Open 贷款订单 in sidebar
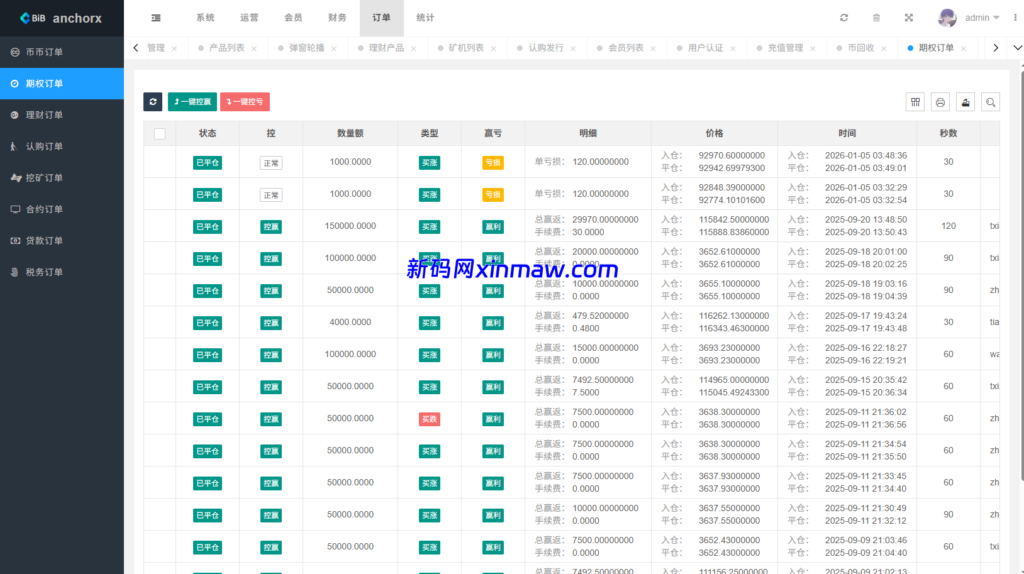This screenshot has height=574, width=1024. (x=62, y=240)
